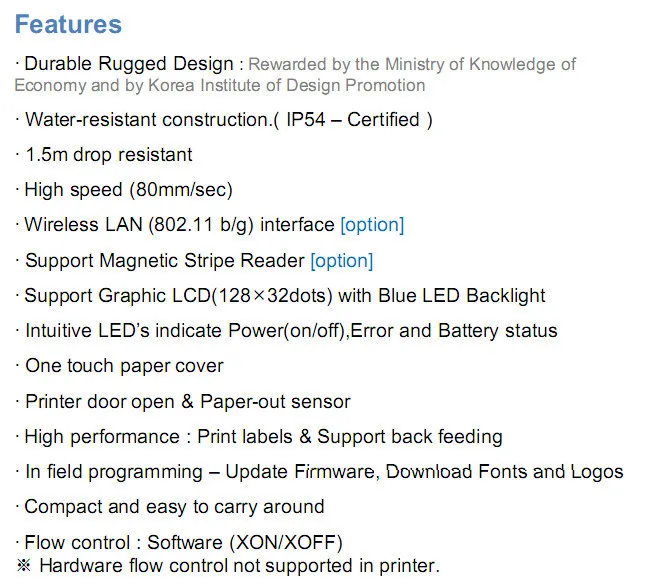The height and width of the screenshot is (584, 656).
Task: Click the "High performance : Print labels" line
Action: [x=263, y=437]
